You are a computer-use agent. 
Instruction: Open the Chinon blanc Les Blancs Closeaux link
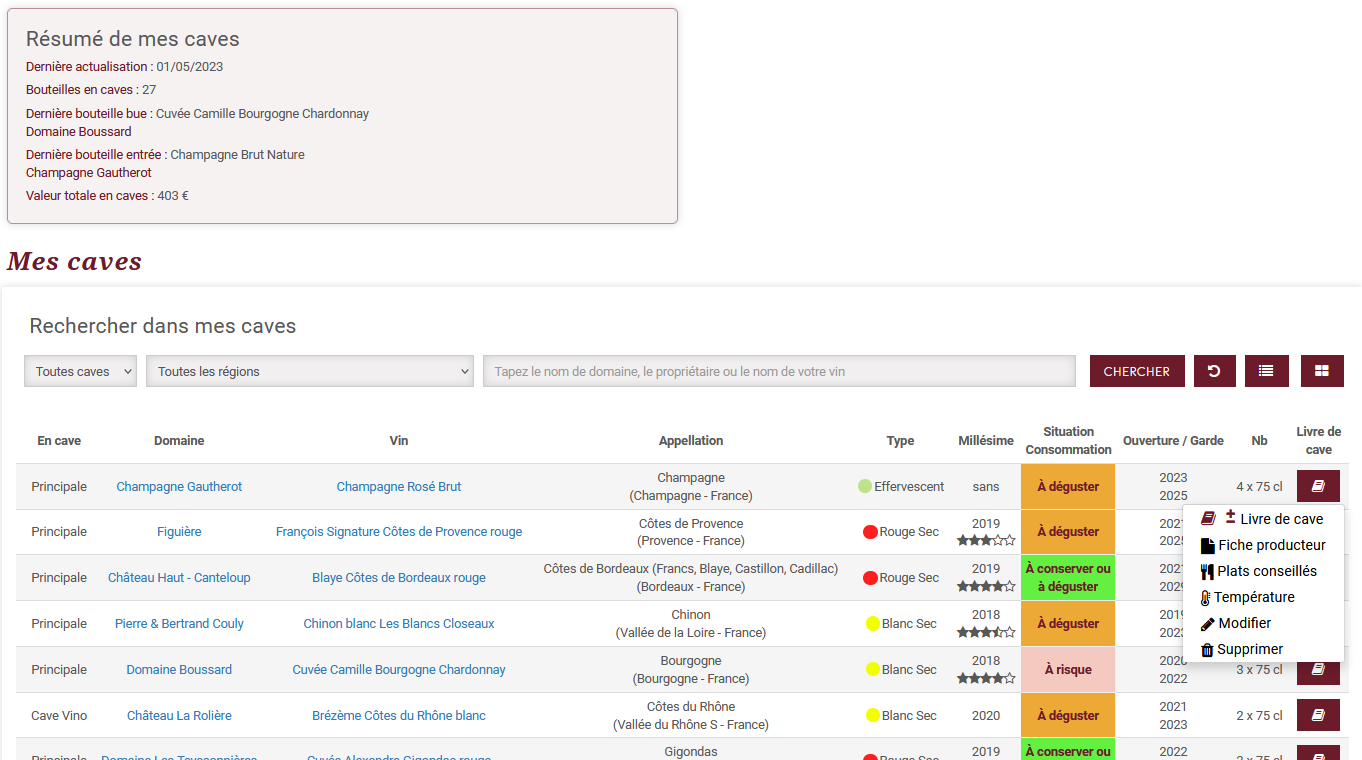tap(399, 624)
